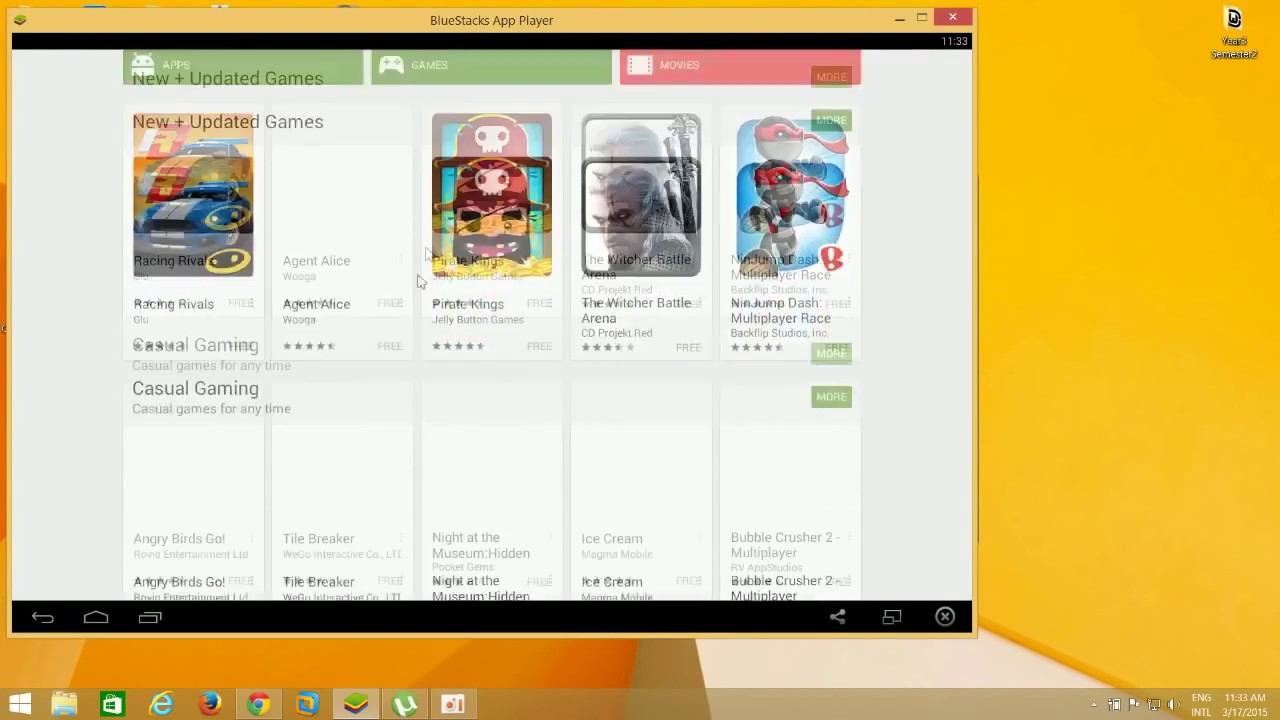Maximize the BlueStacks App Player window
The width and height of the screenshot is (1280, 720).
click(922, 18)
